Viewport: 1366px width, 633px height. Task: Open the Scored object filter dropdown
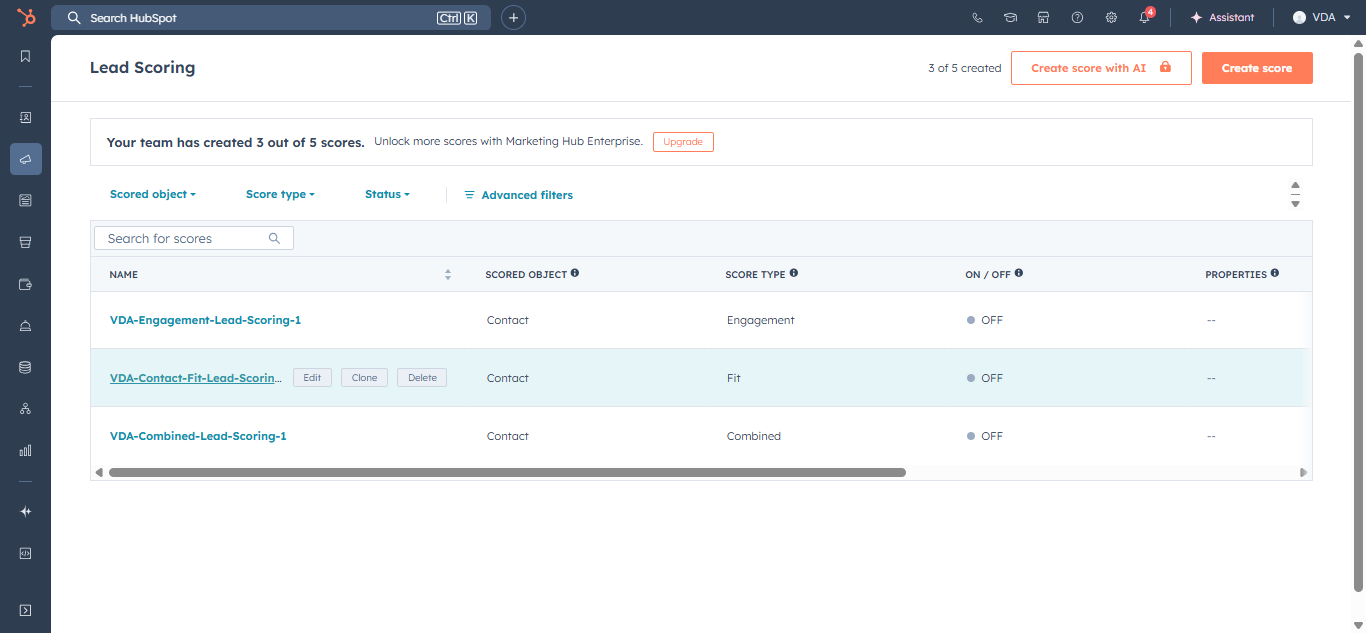point(153,194)
